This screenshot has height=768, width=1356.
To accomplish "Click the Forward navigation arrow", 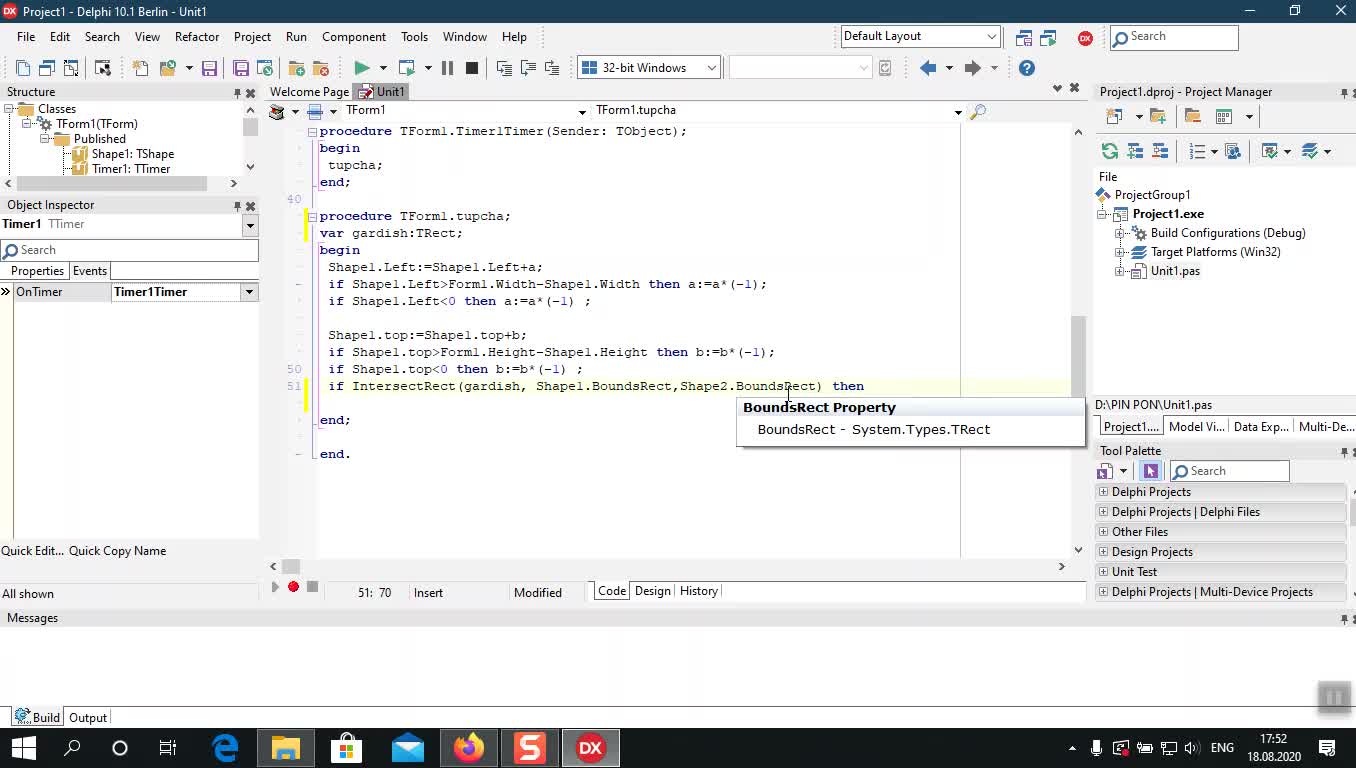I will tap(972, 68).
